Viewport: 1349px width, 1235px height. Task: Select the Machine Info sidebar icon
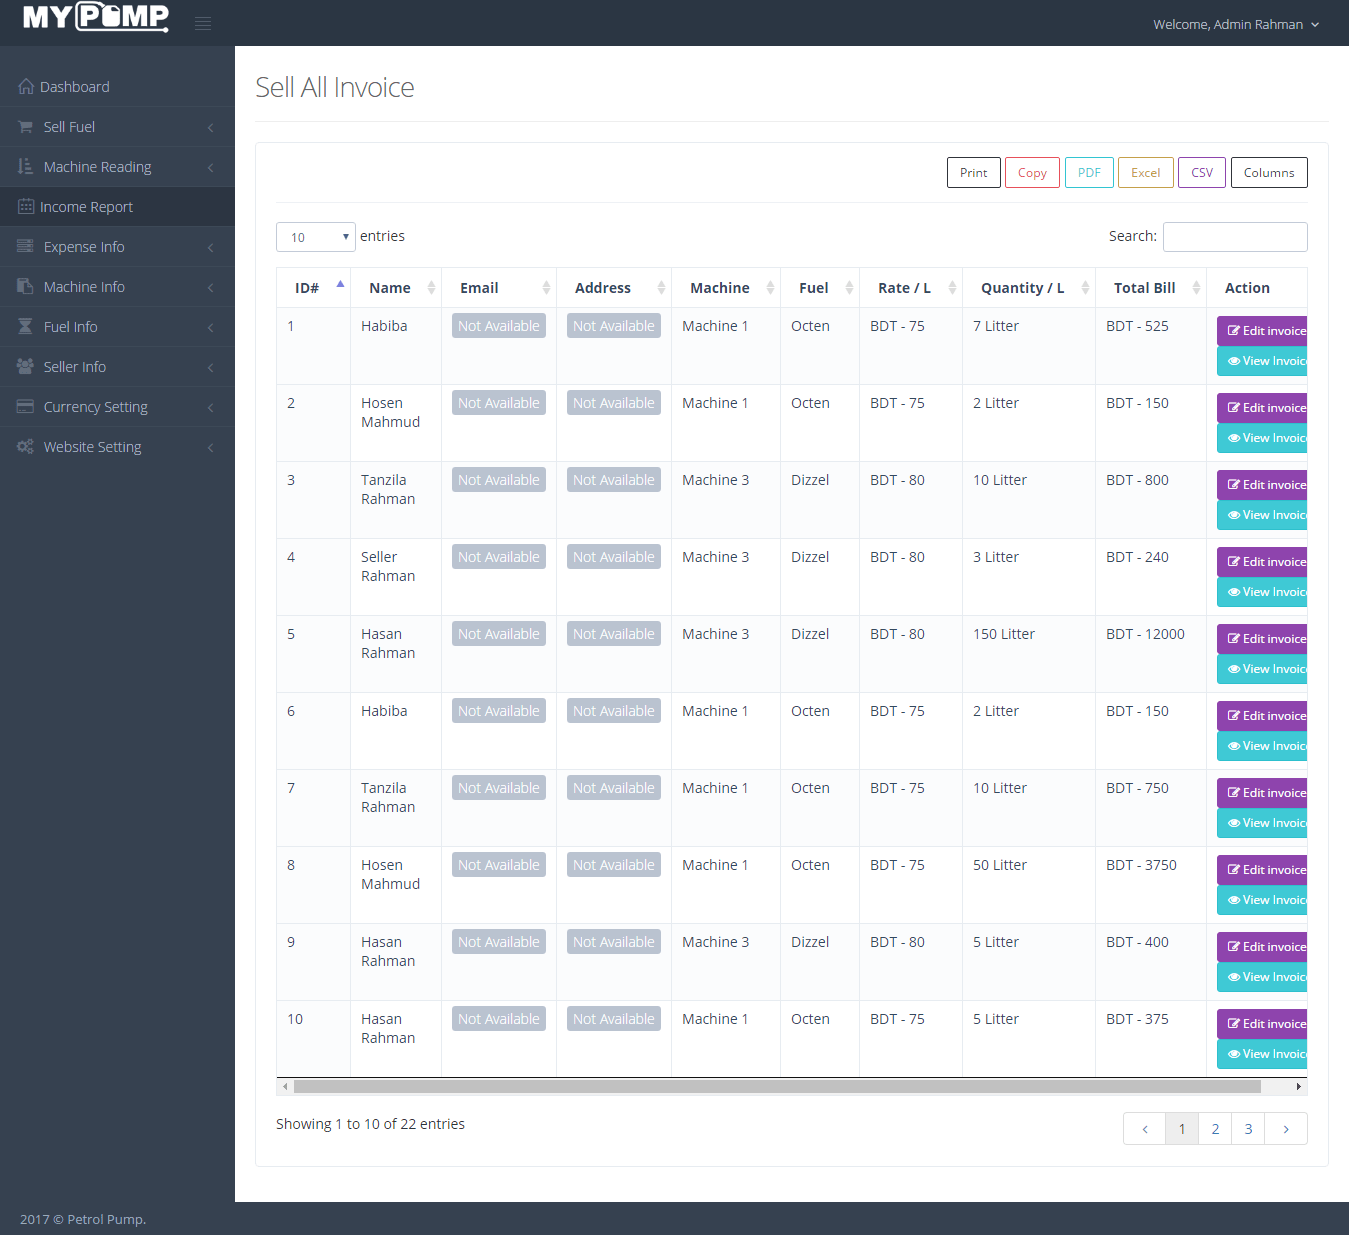pos(24,286)
